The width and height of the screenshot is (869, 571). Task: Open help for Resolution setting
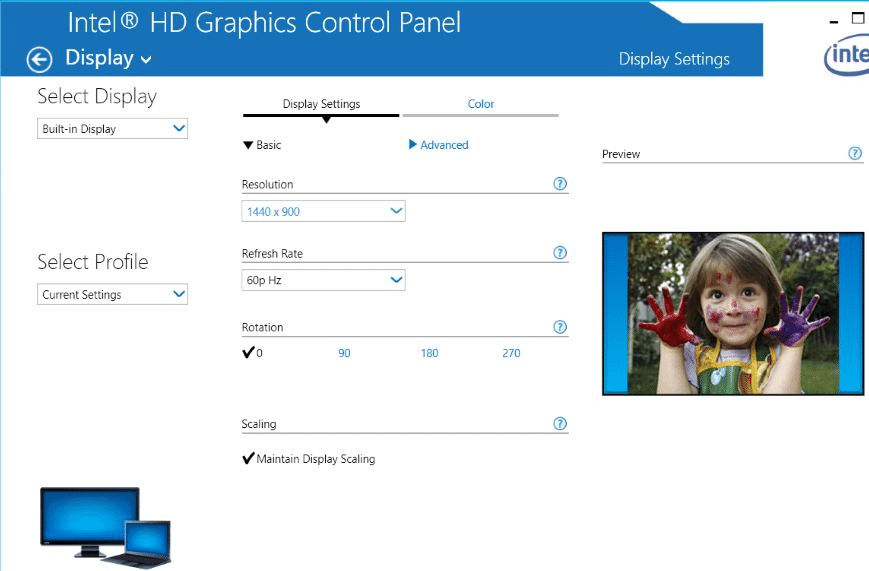[560, 184]
